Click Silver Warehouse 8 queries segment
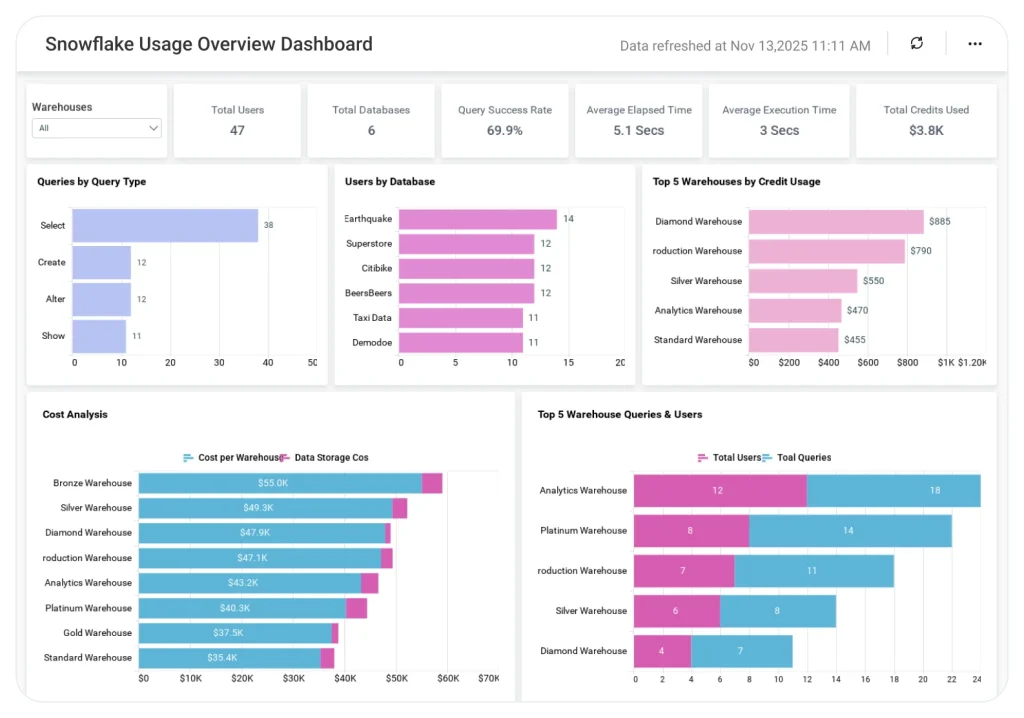 point(778,611)
